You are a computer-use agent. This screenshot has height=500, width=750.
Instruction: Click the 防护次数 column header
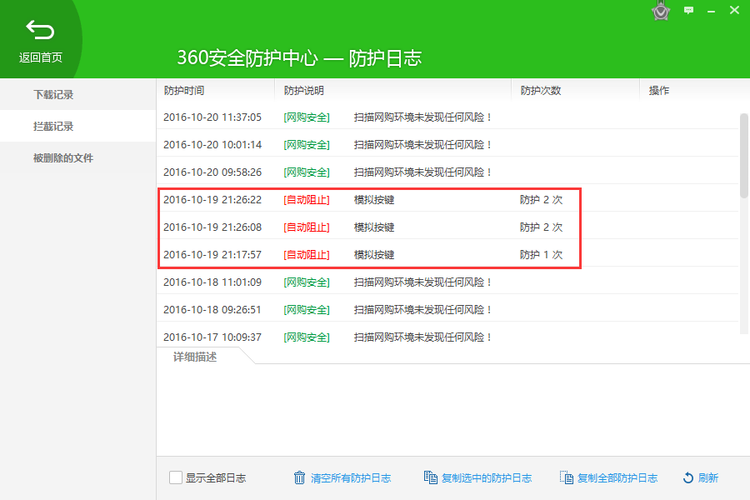tap(575, 90)
